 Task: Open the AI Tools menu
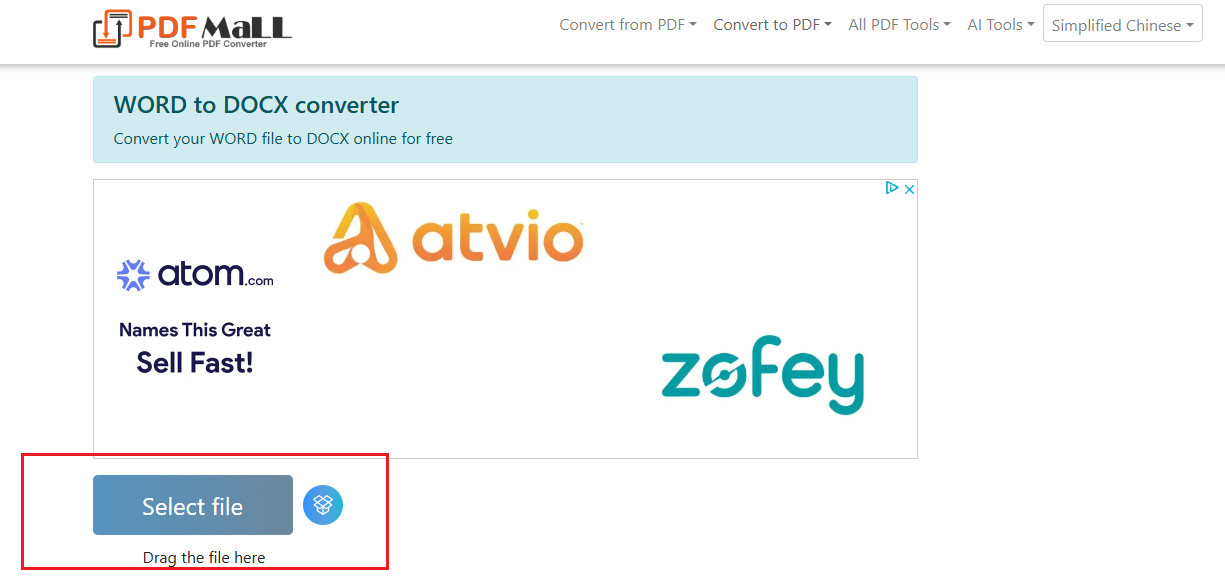point(1000,25)
